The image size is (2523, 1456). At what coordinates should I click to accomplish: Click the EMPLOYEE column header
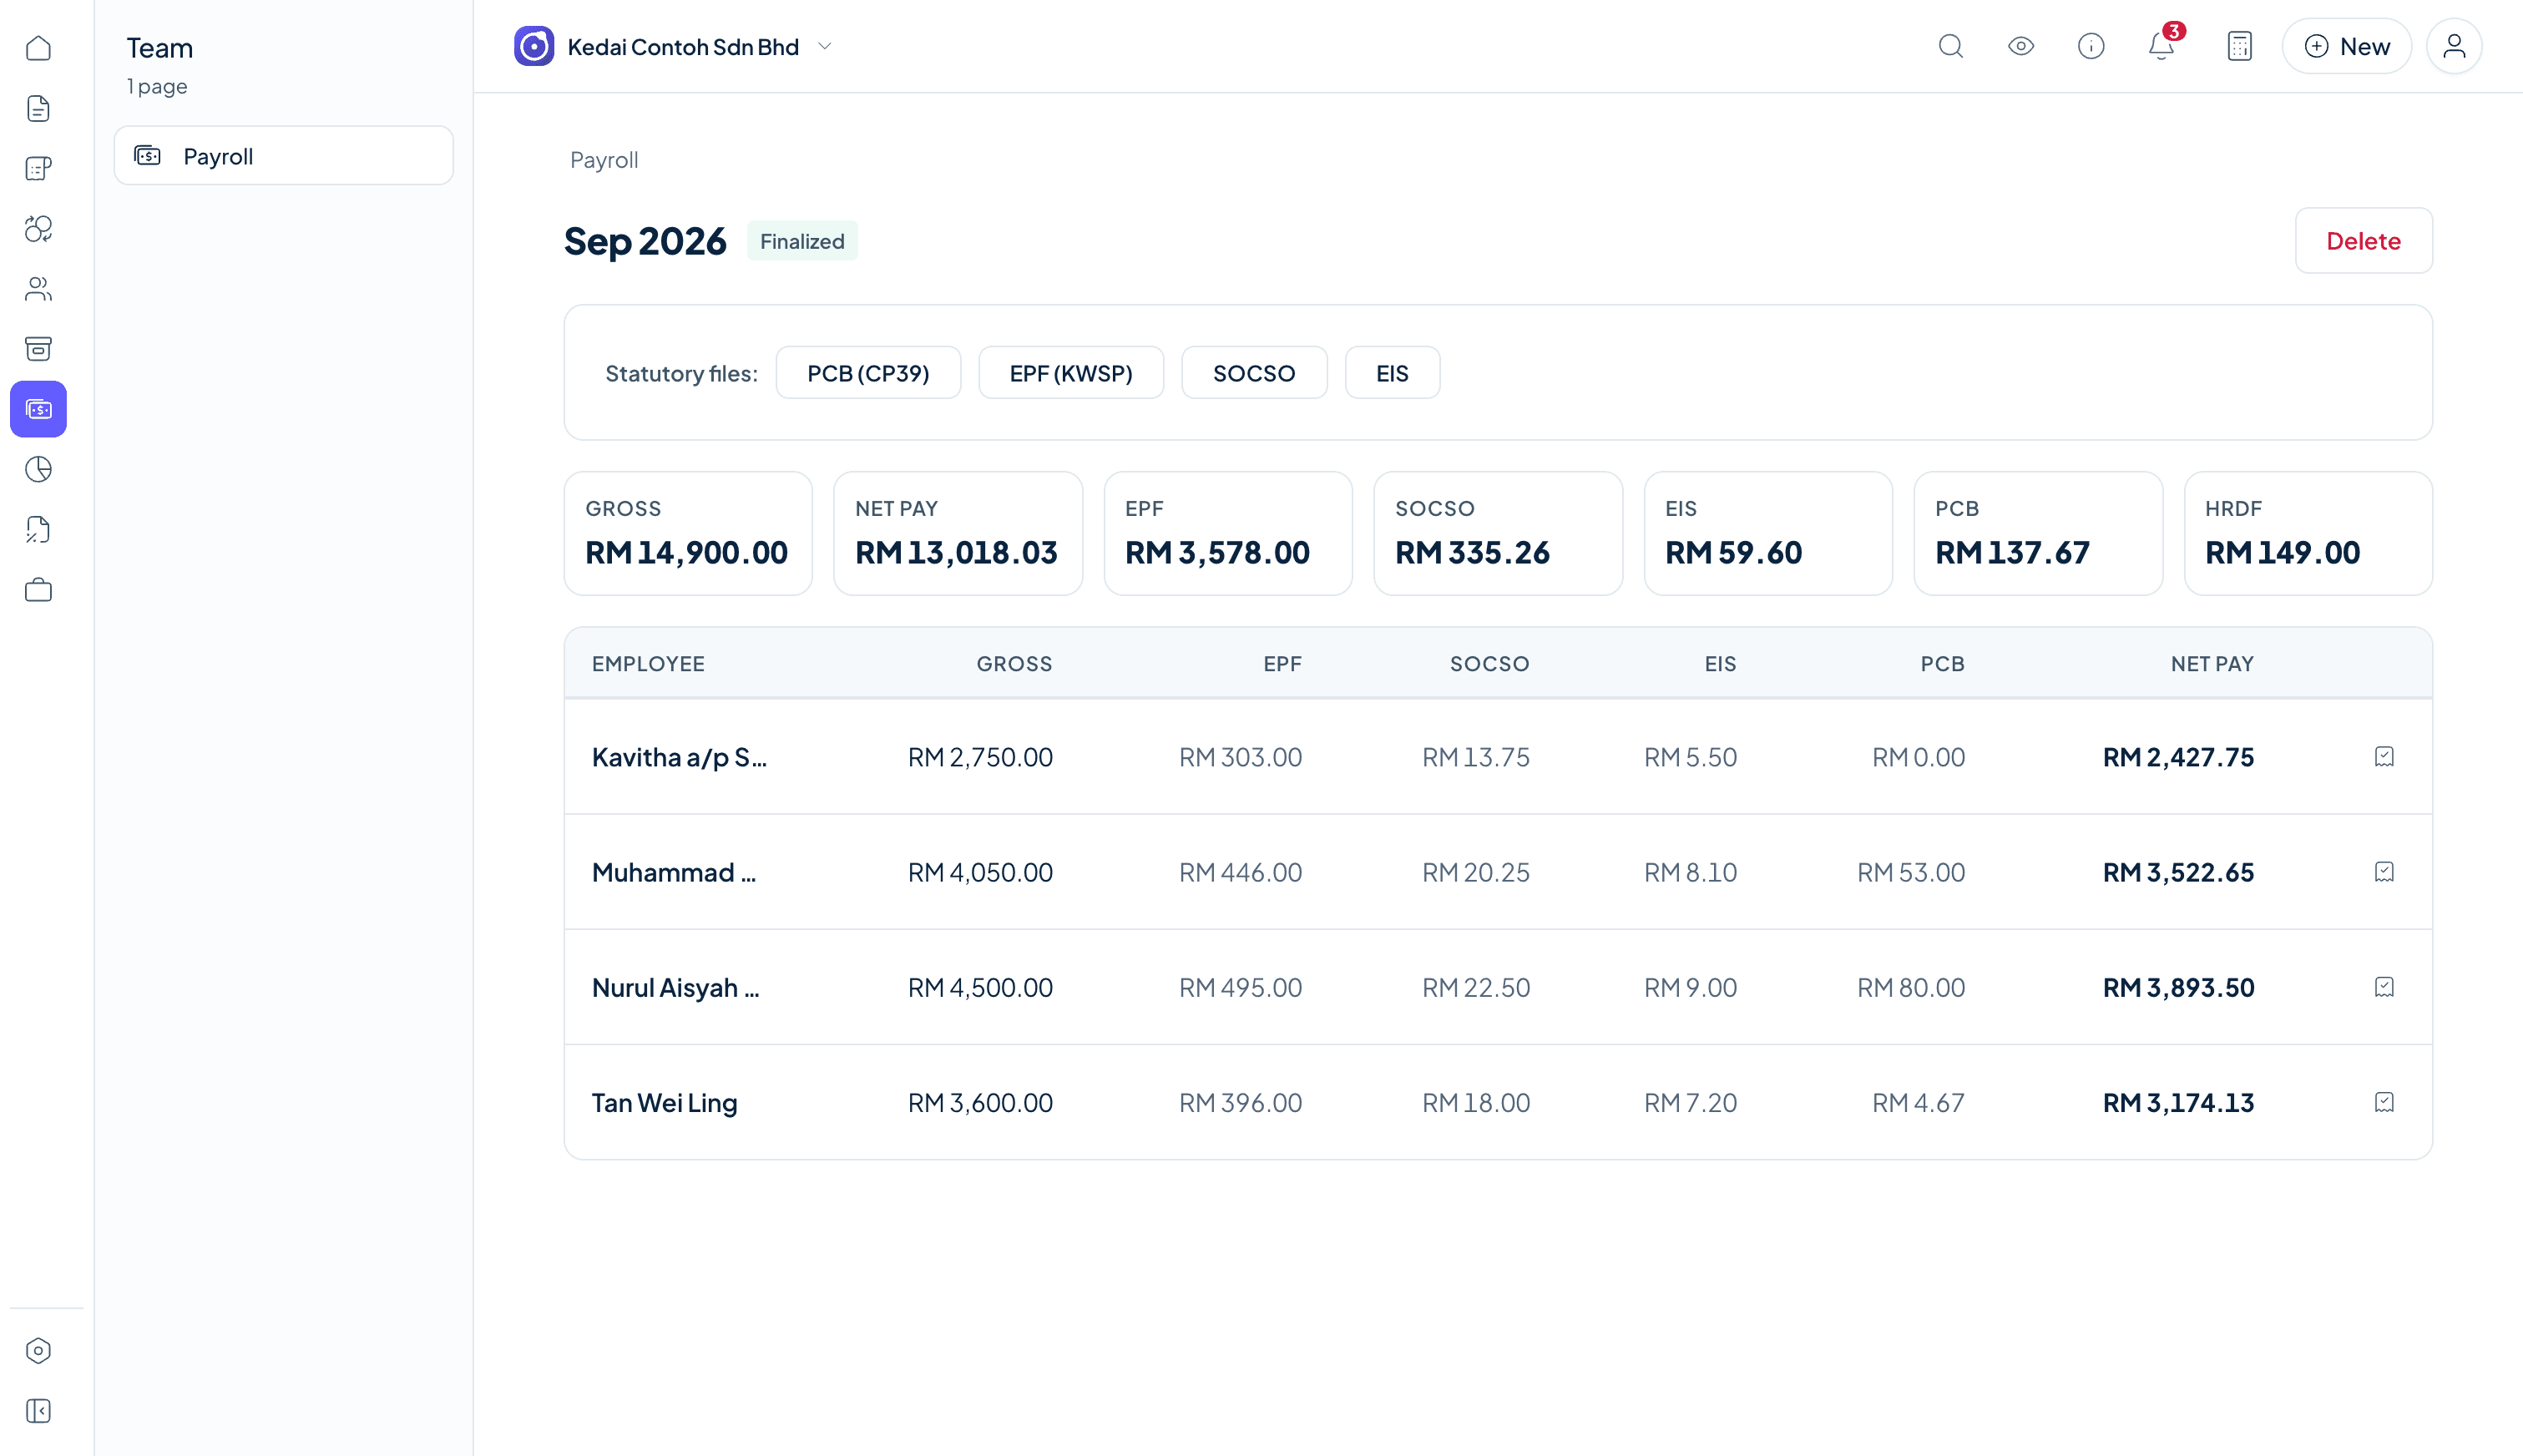click(648, 663)
